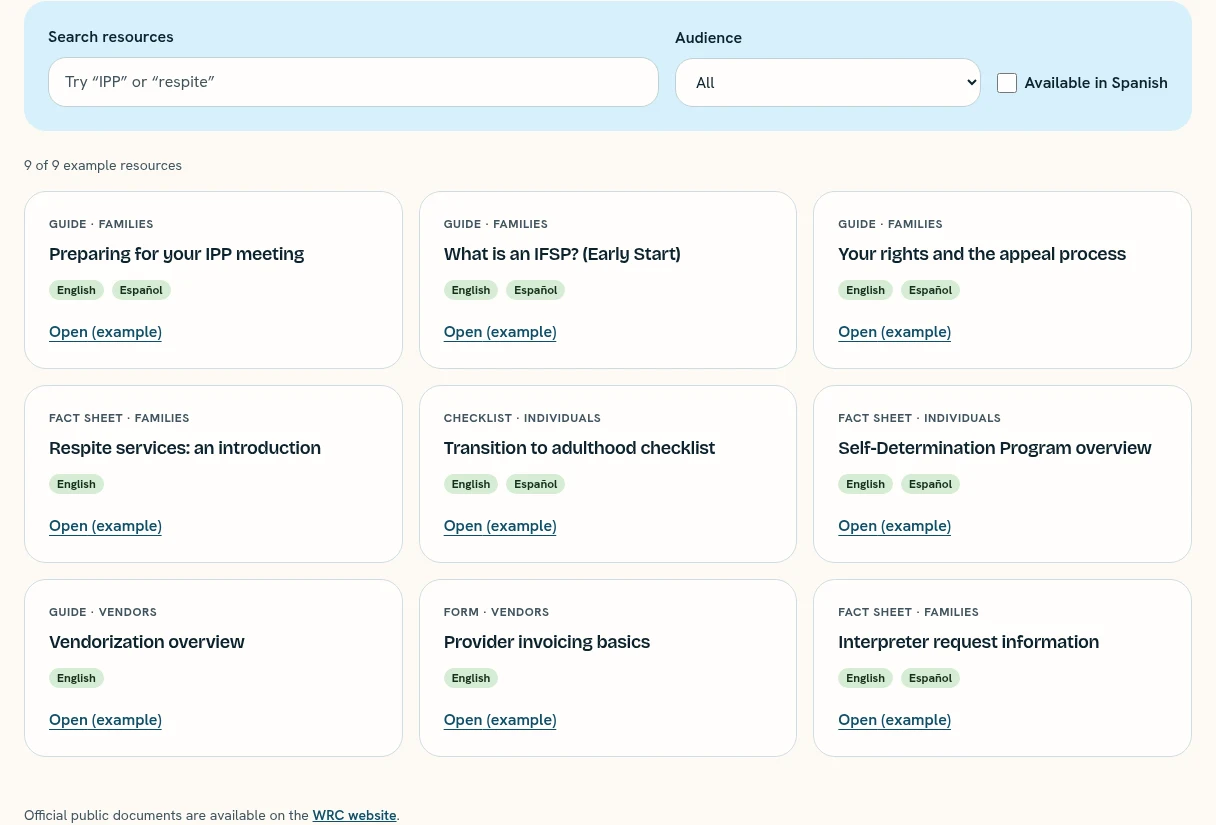Open the Respite services introduction example link

(x=105, y=526)
